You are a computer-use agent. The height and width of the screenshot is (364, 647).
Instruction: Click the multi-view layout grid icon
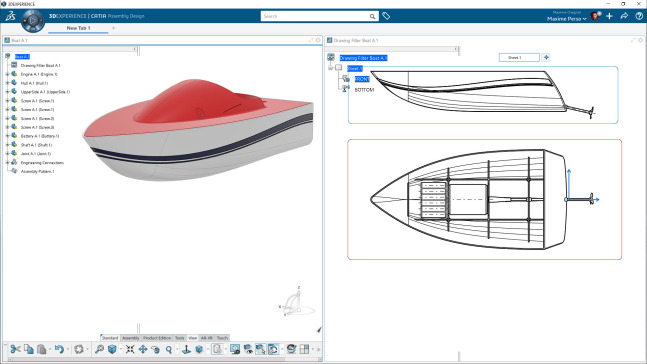[x=305, y=349]
